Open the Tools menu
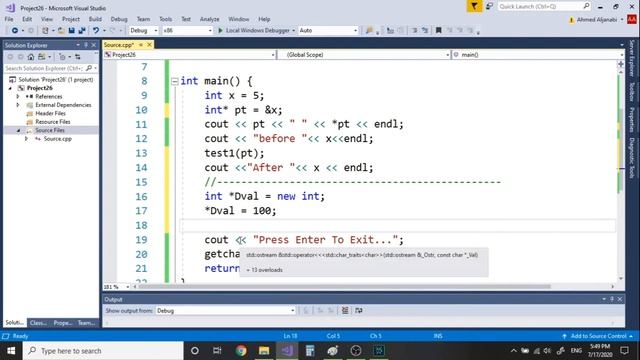 click(165, 19)
